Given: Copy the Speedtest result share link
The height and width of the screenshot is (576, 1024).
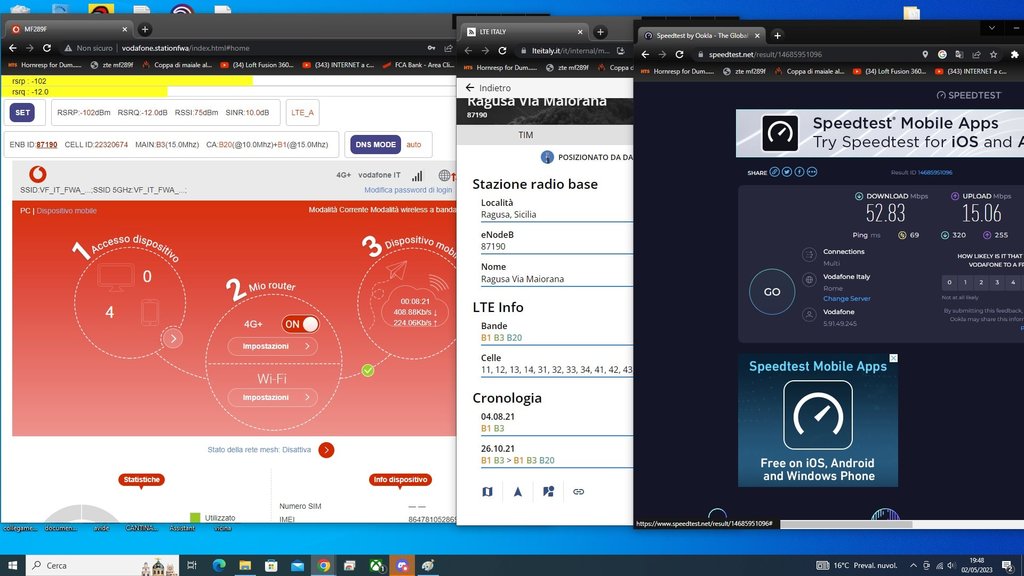Looking at the screenshot, I should click(x=775, y=172).
